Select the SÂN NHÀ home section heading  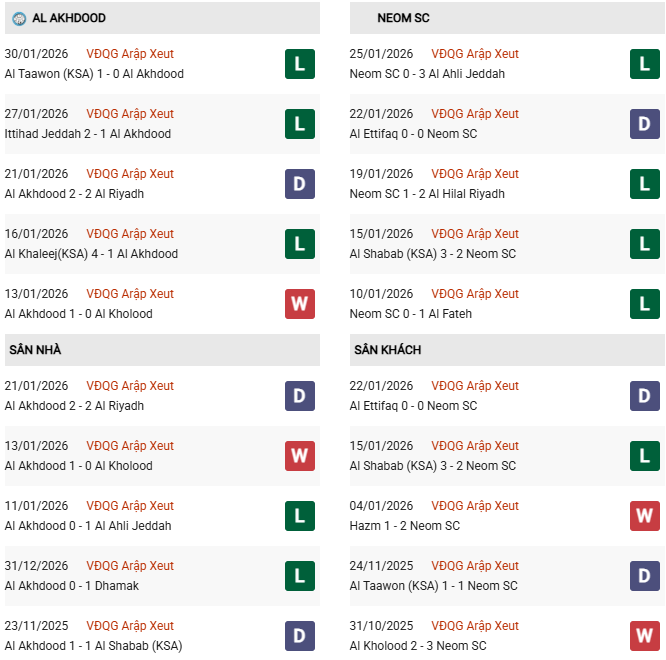tap(35, 350)
